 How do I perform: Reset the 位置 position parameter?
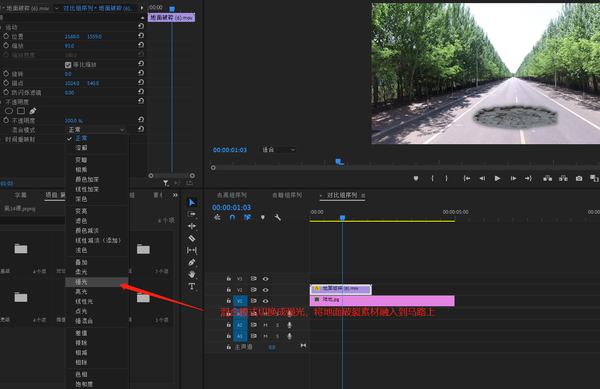(141, 36)
